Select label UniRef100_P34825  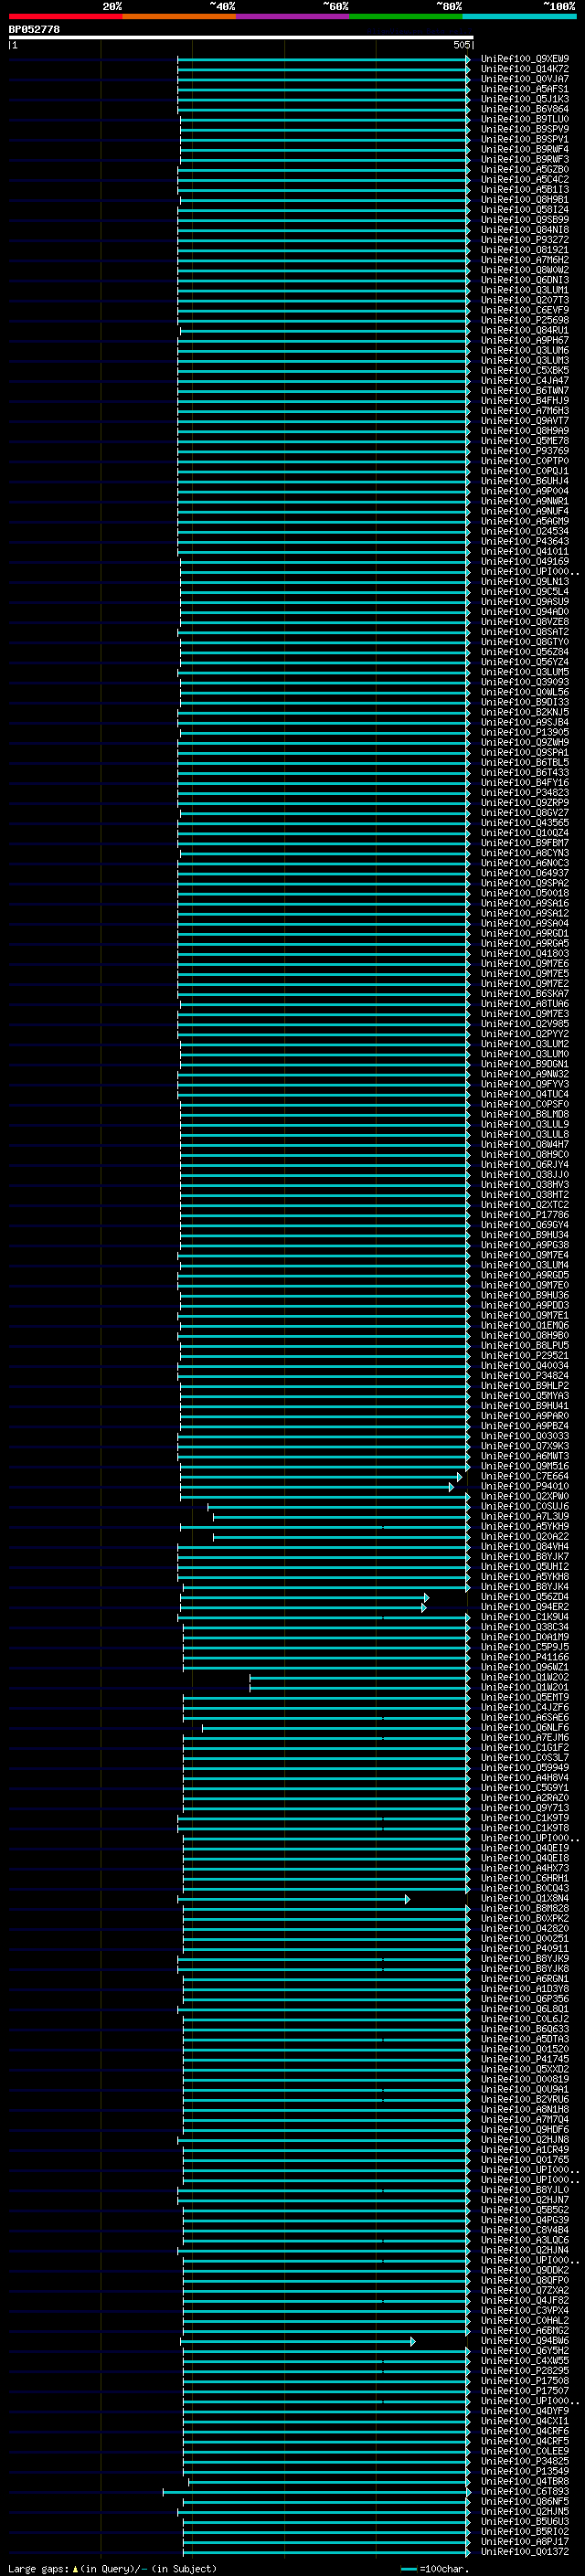click(524, 2461)
